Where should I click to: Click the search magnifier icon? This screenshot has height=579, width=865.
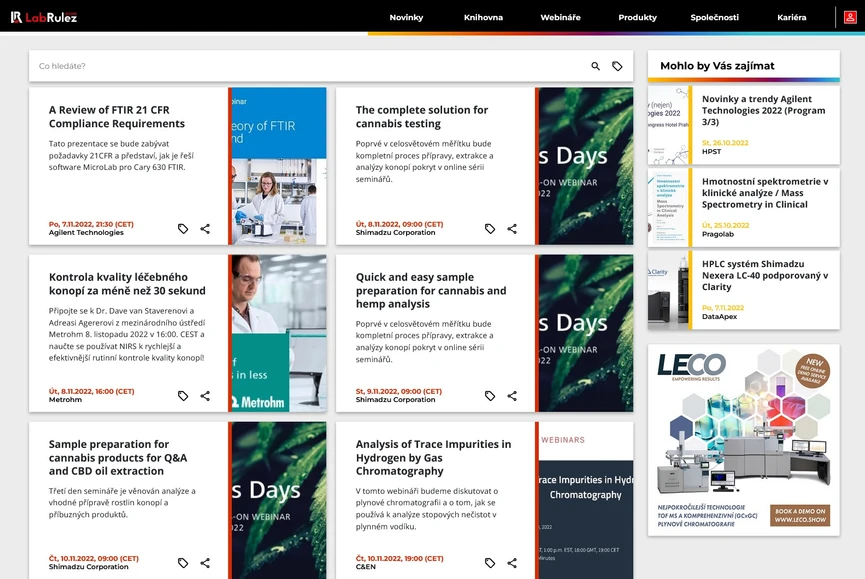click(595, 66)
